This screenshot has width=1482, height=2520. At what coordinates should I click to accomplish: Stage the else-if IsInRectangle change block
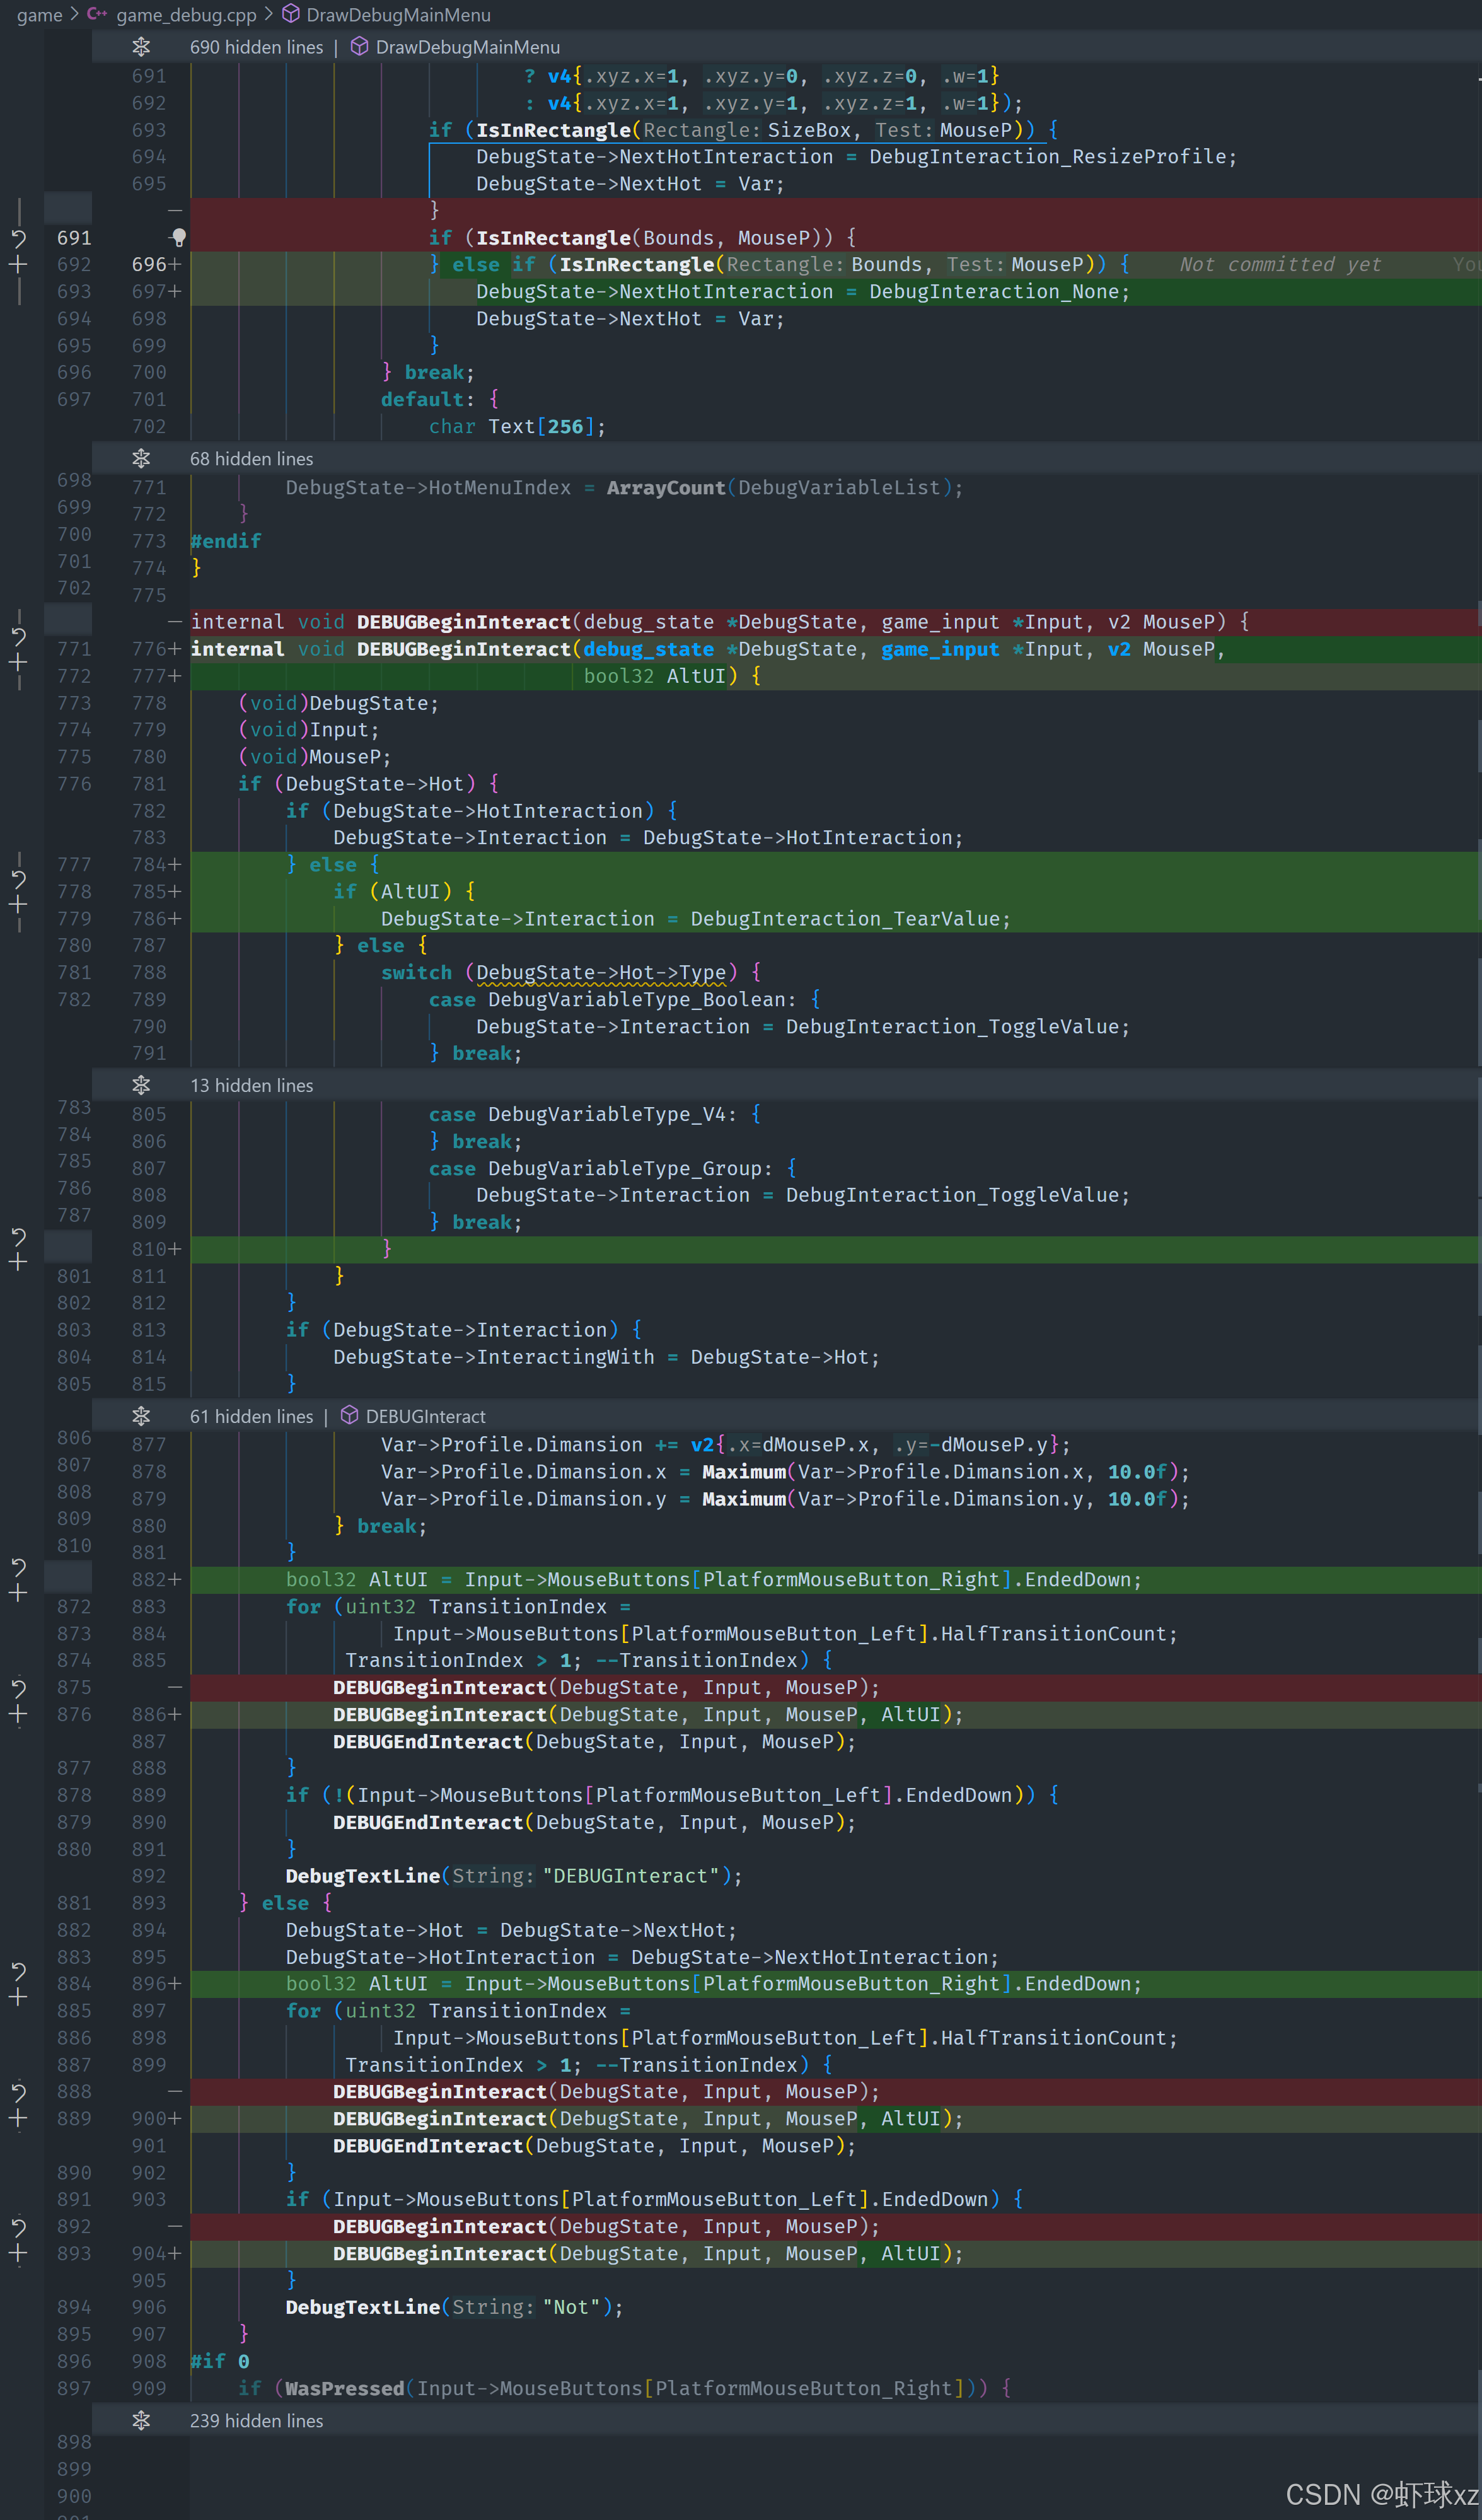pos(18,265)
